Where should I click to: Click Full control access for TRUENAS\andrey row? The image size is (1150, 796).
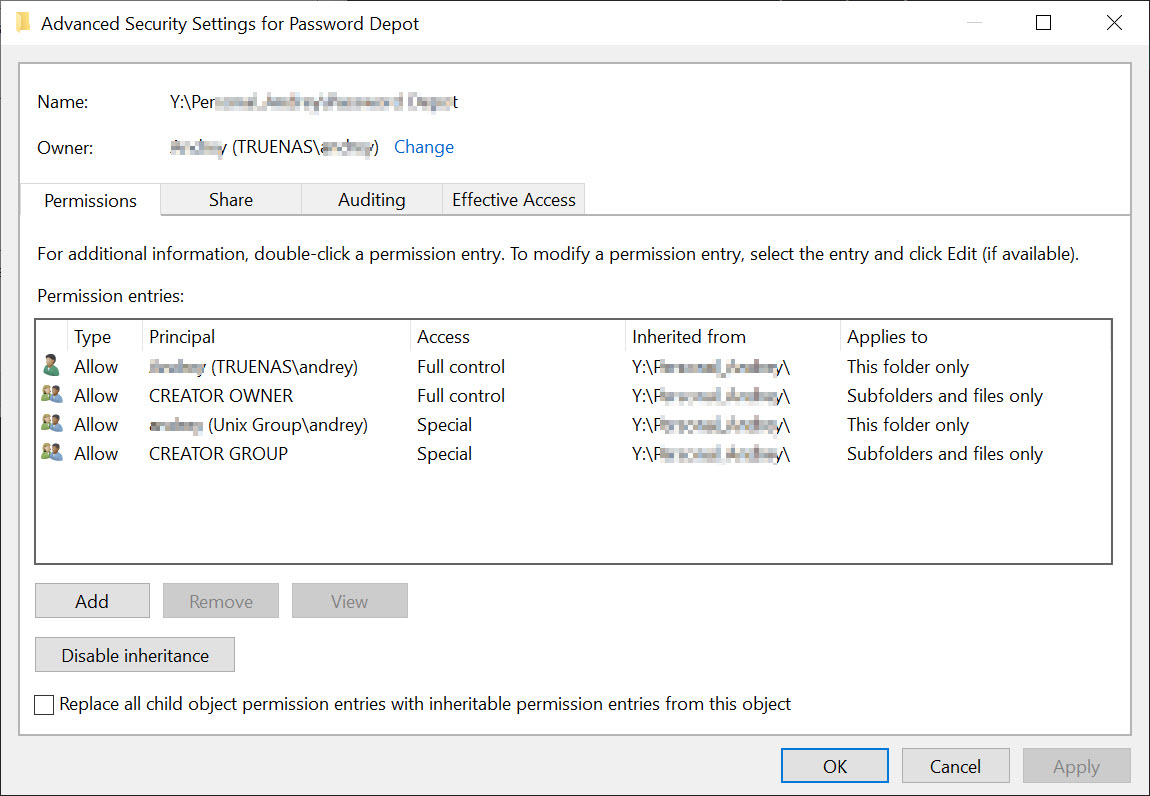coord(461,366)
